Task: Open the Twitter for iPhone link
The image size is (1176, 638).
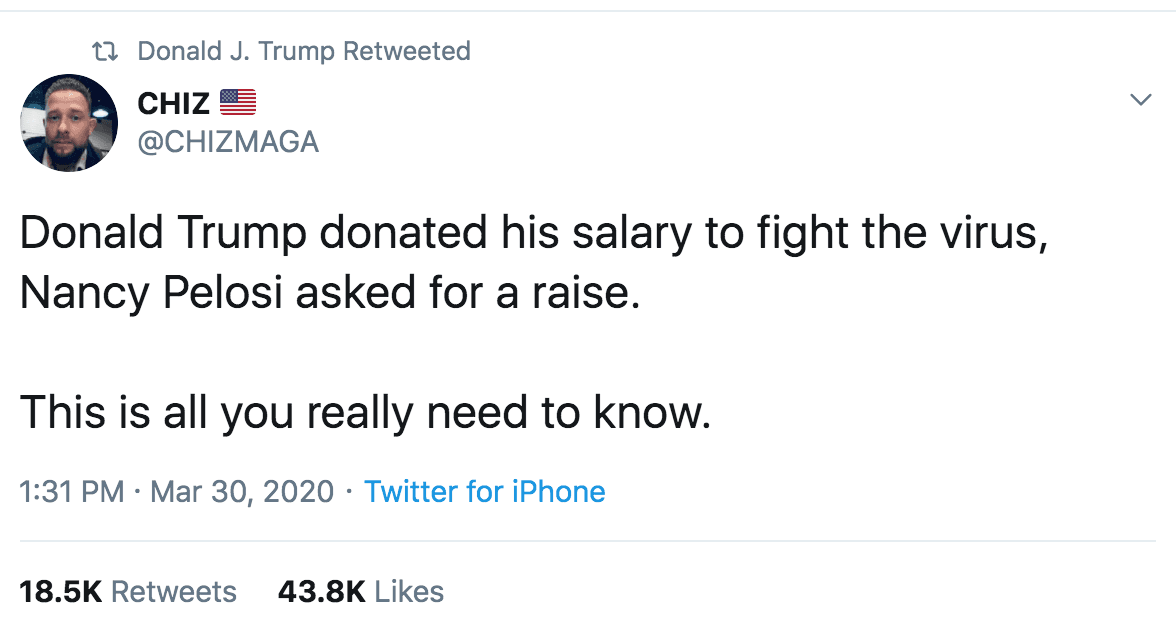Action: tap(485, 491)
